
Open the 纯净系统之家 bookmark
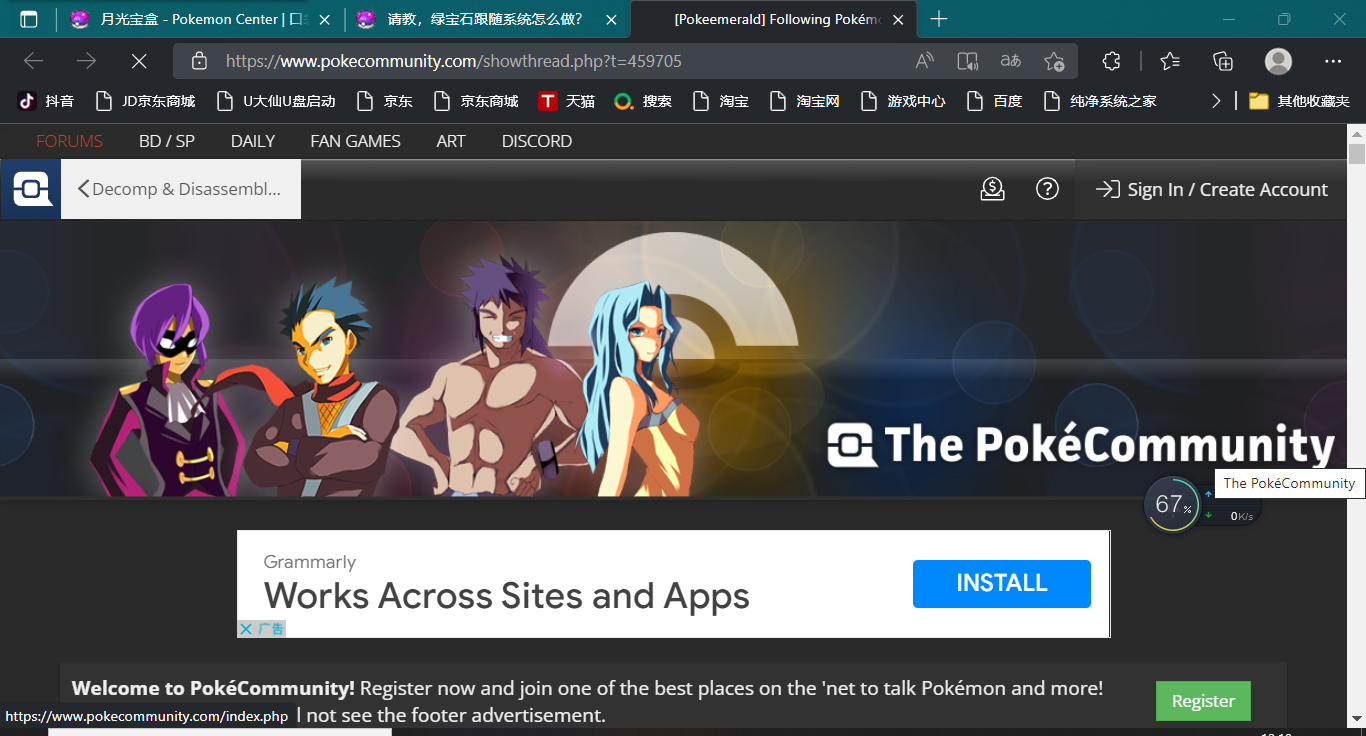click(1099, 101)
